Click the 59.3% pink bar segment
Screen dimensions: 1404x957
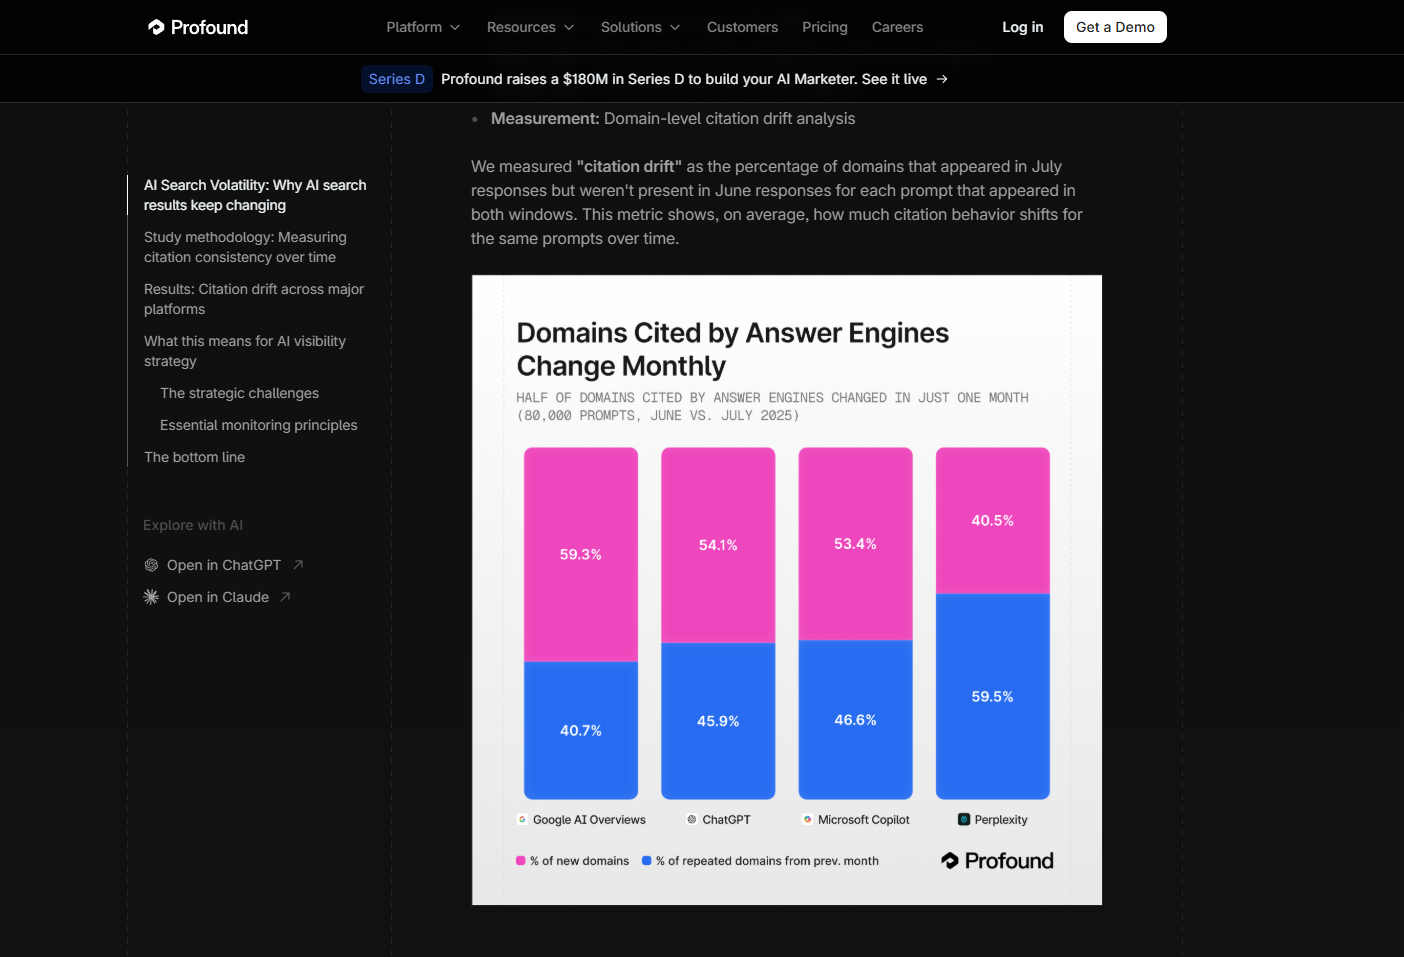tap(581, 555)
